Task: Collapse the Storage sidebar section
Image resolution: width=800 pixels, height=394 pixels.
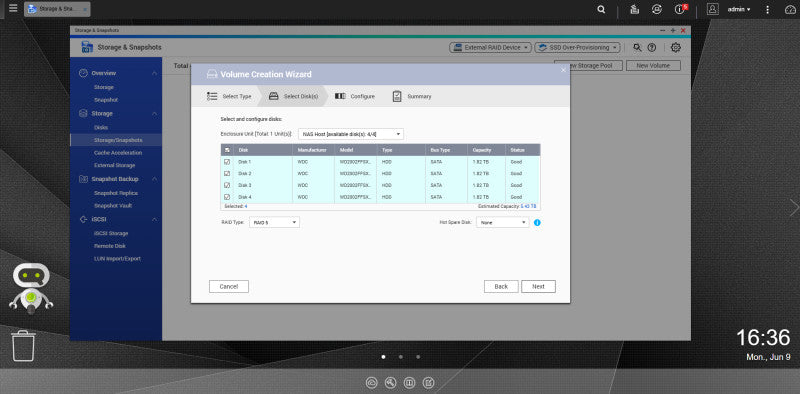Action: tap(154, 113)
